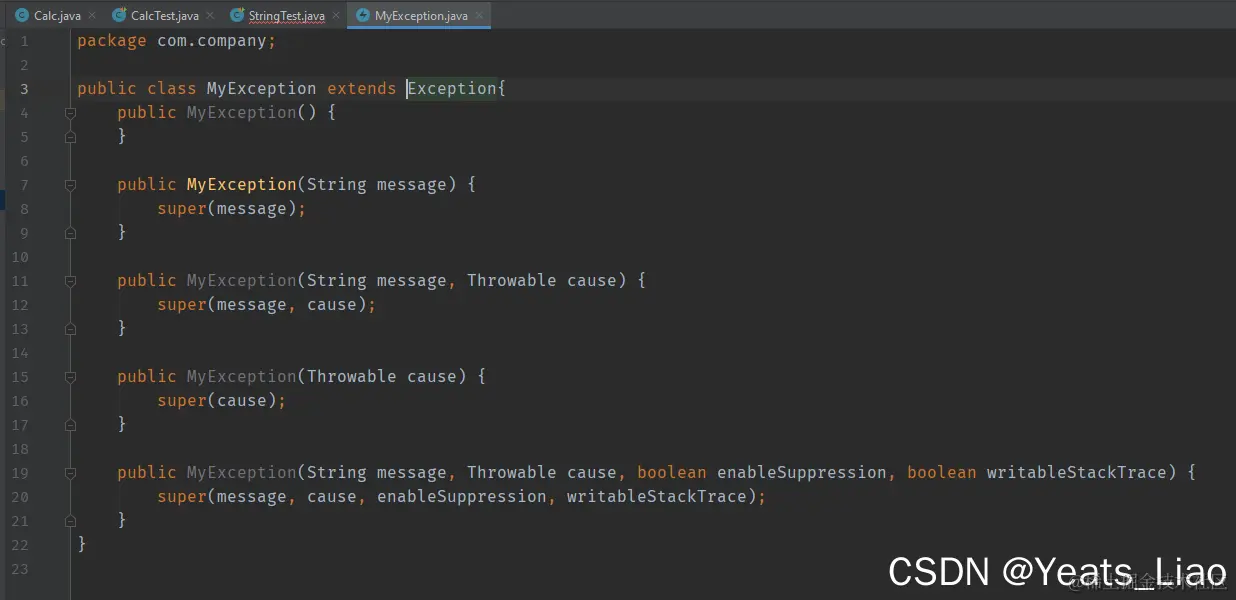This screenshot has width=1236, height=600.
Task: Click super(message, cause) call on line 12
Action: pos(262,305)
